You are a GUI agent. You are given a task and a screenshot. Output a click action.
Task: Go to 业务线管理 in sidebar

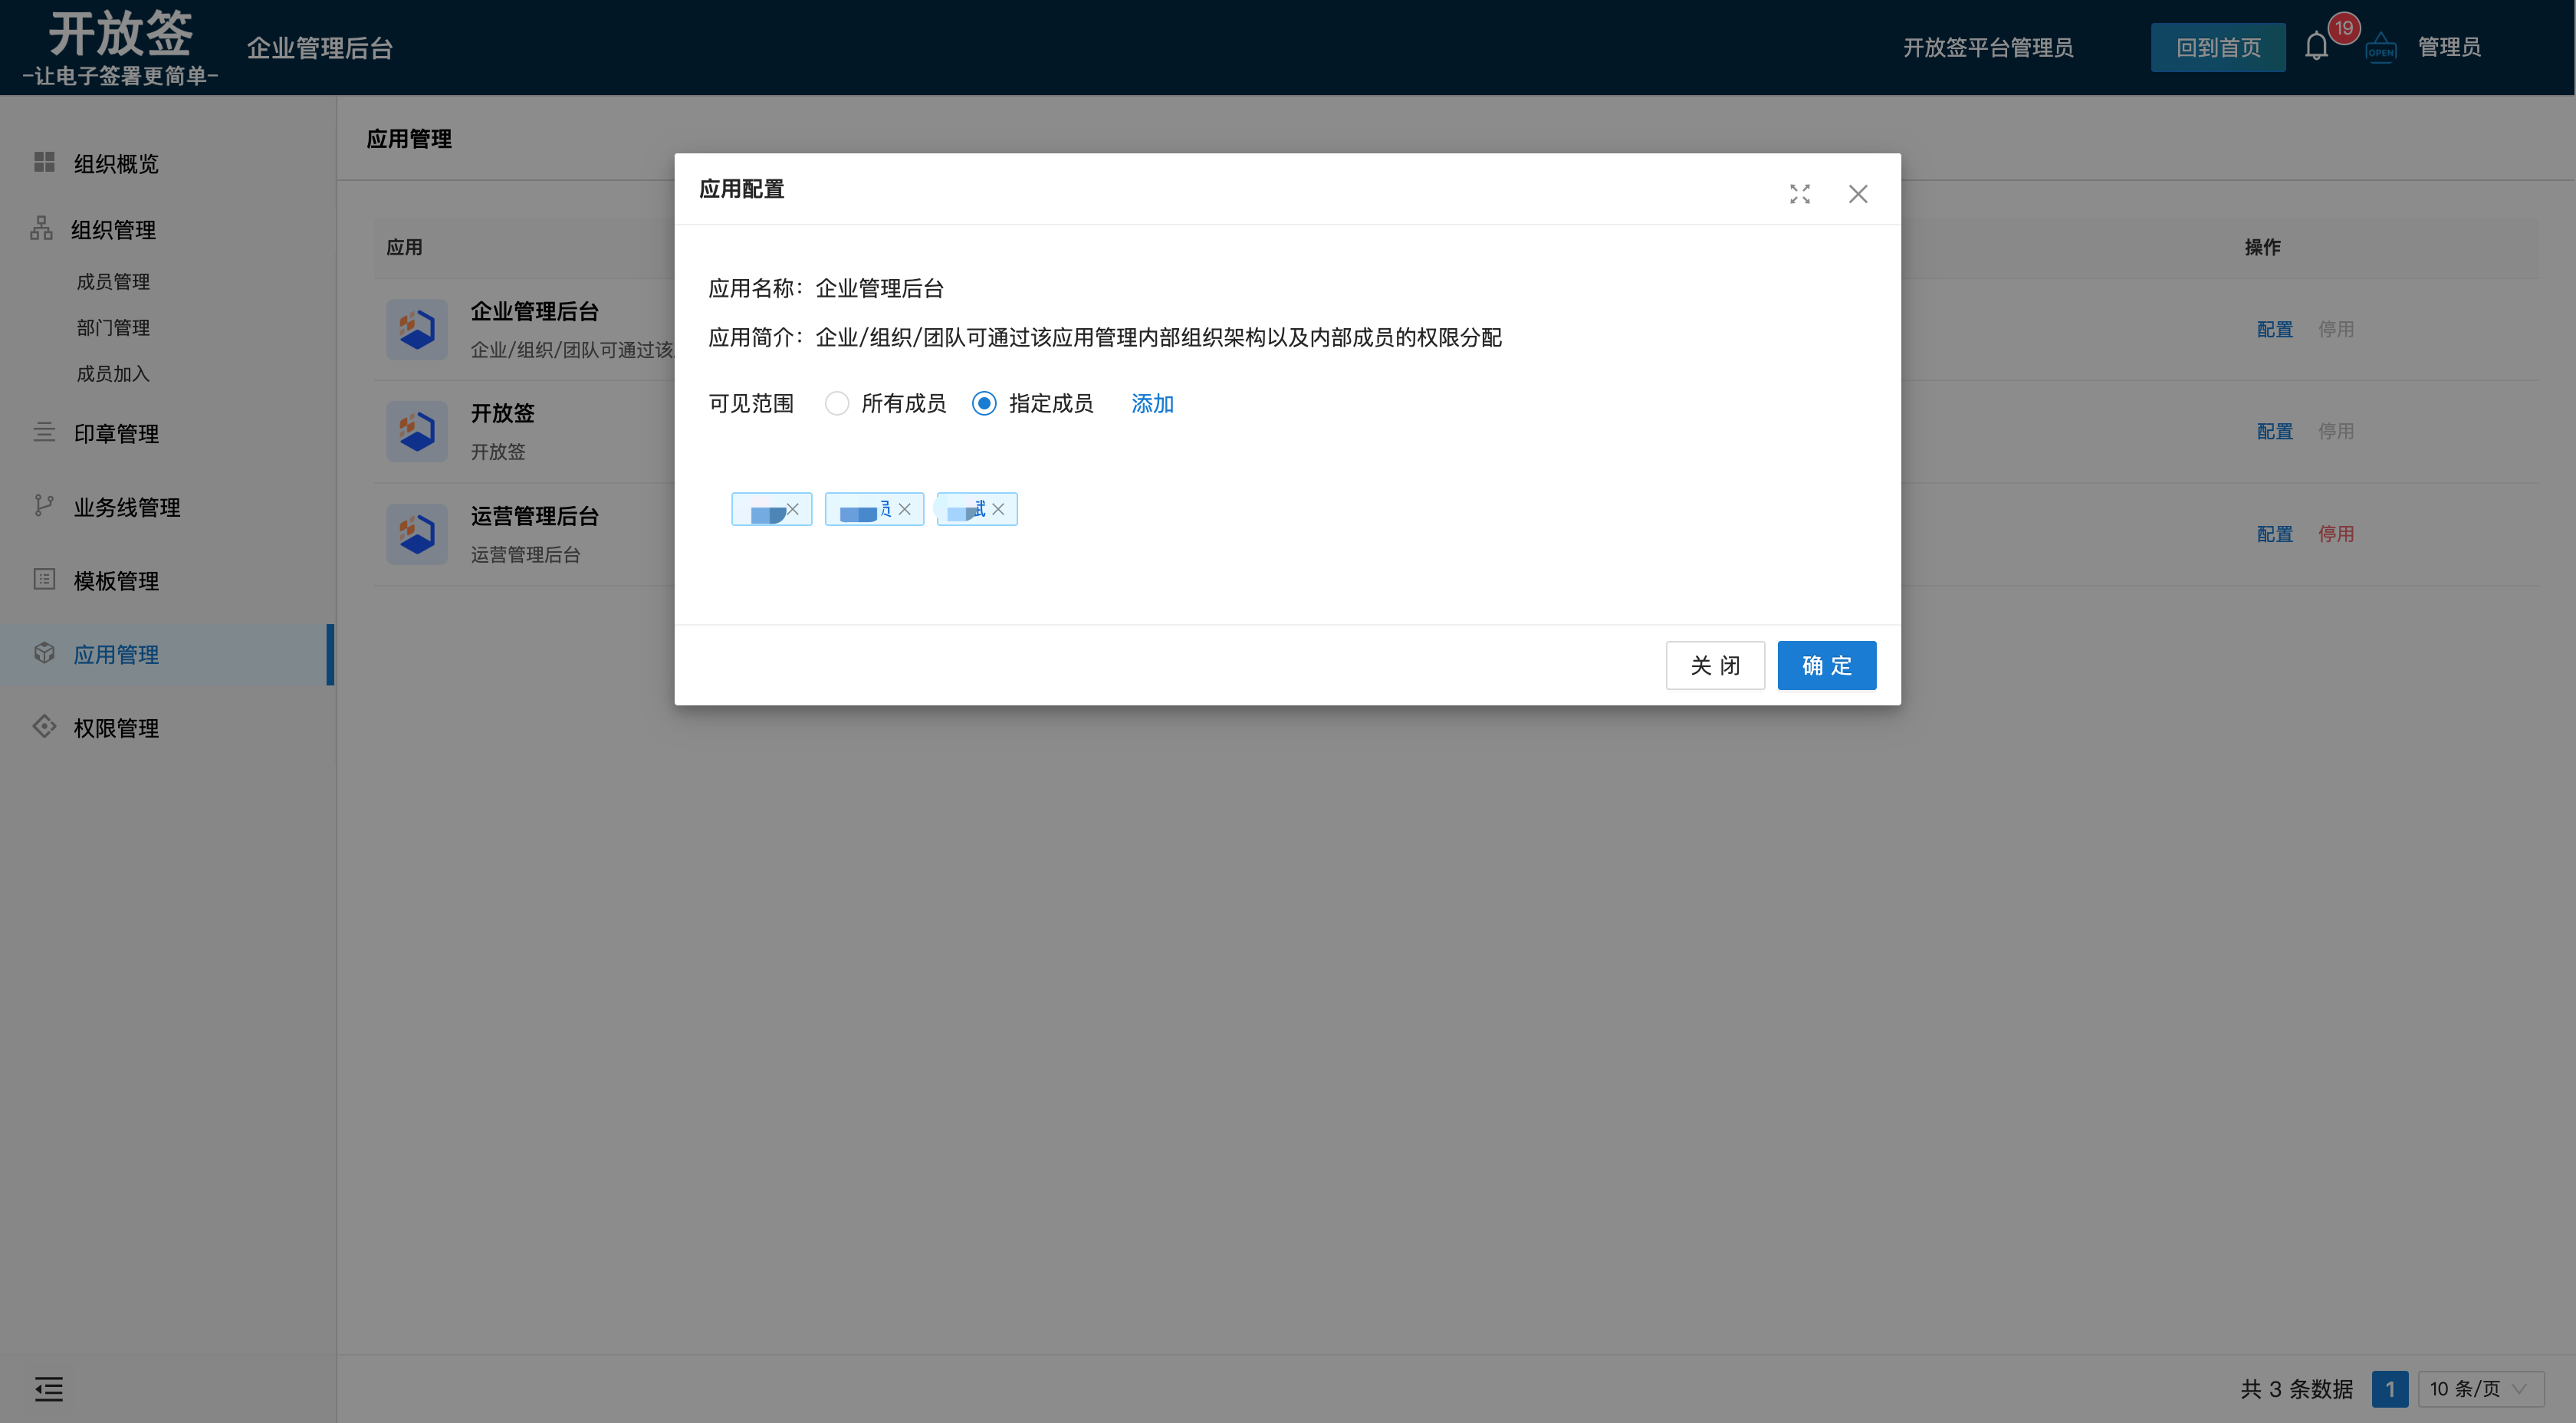[x=127, y=508]
